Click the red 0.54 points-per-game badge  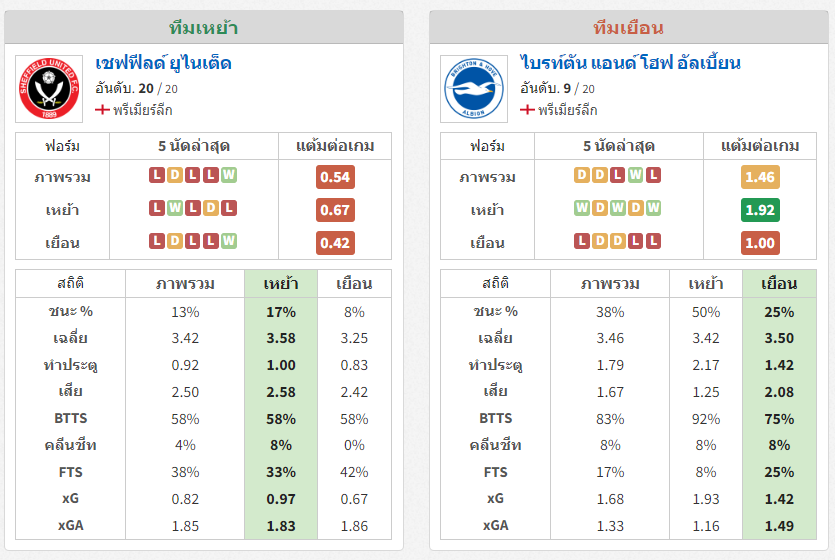point(335,177)
